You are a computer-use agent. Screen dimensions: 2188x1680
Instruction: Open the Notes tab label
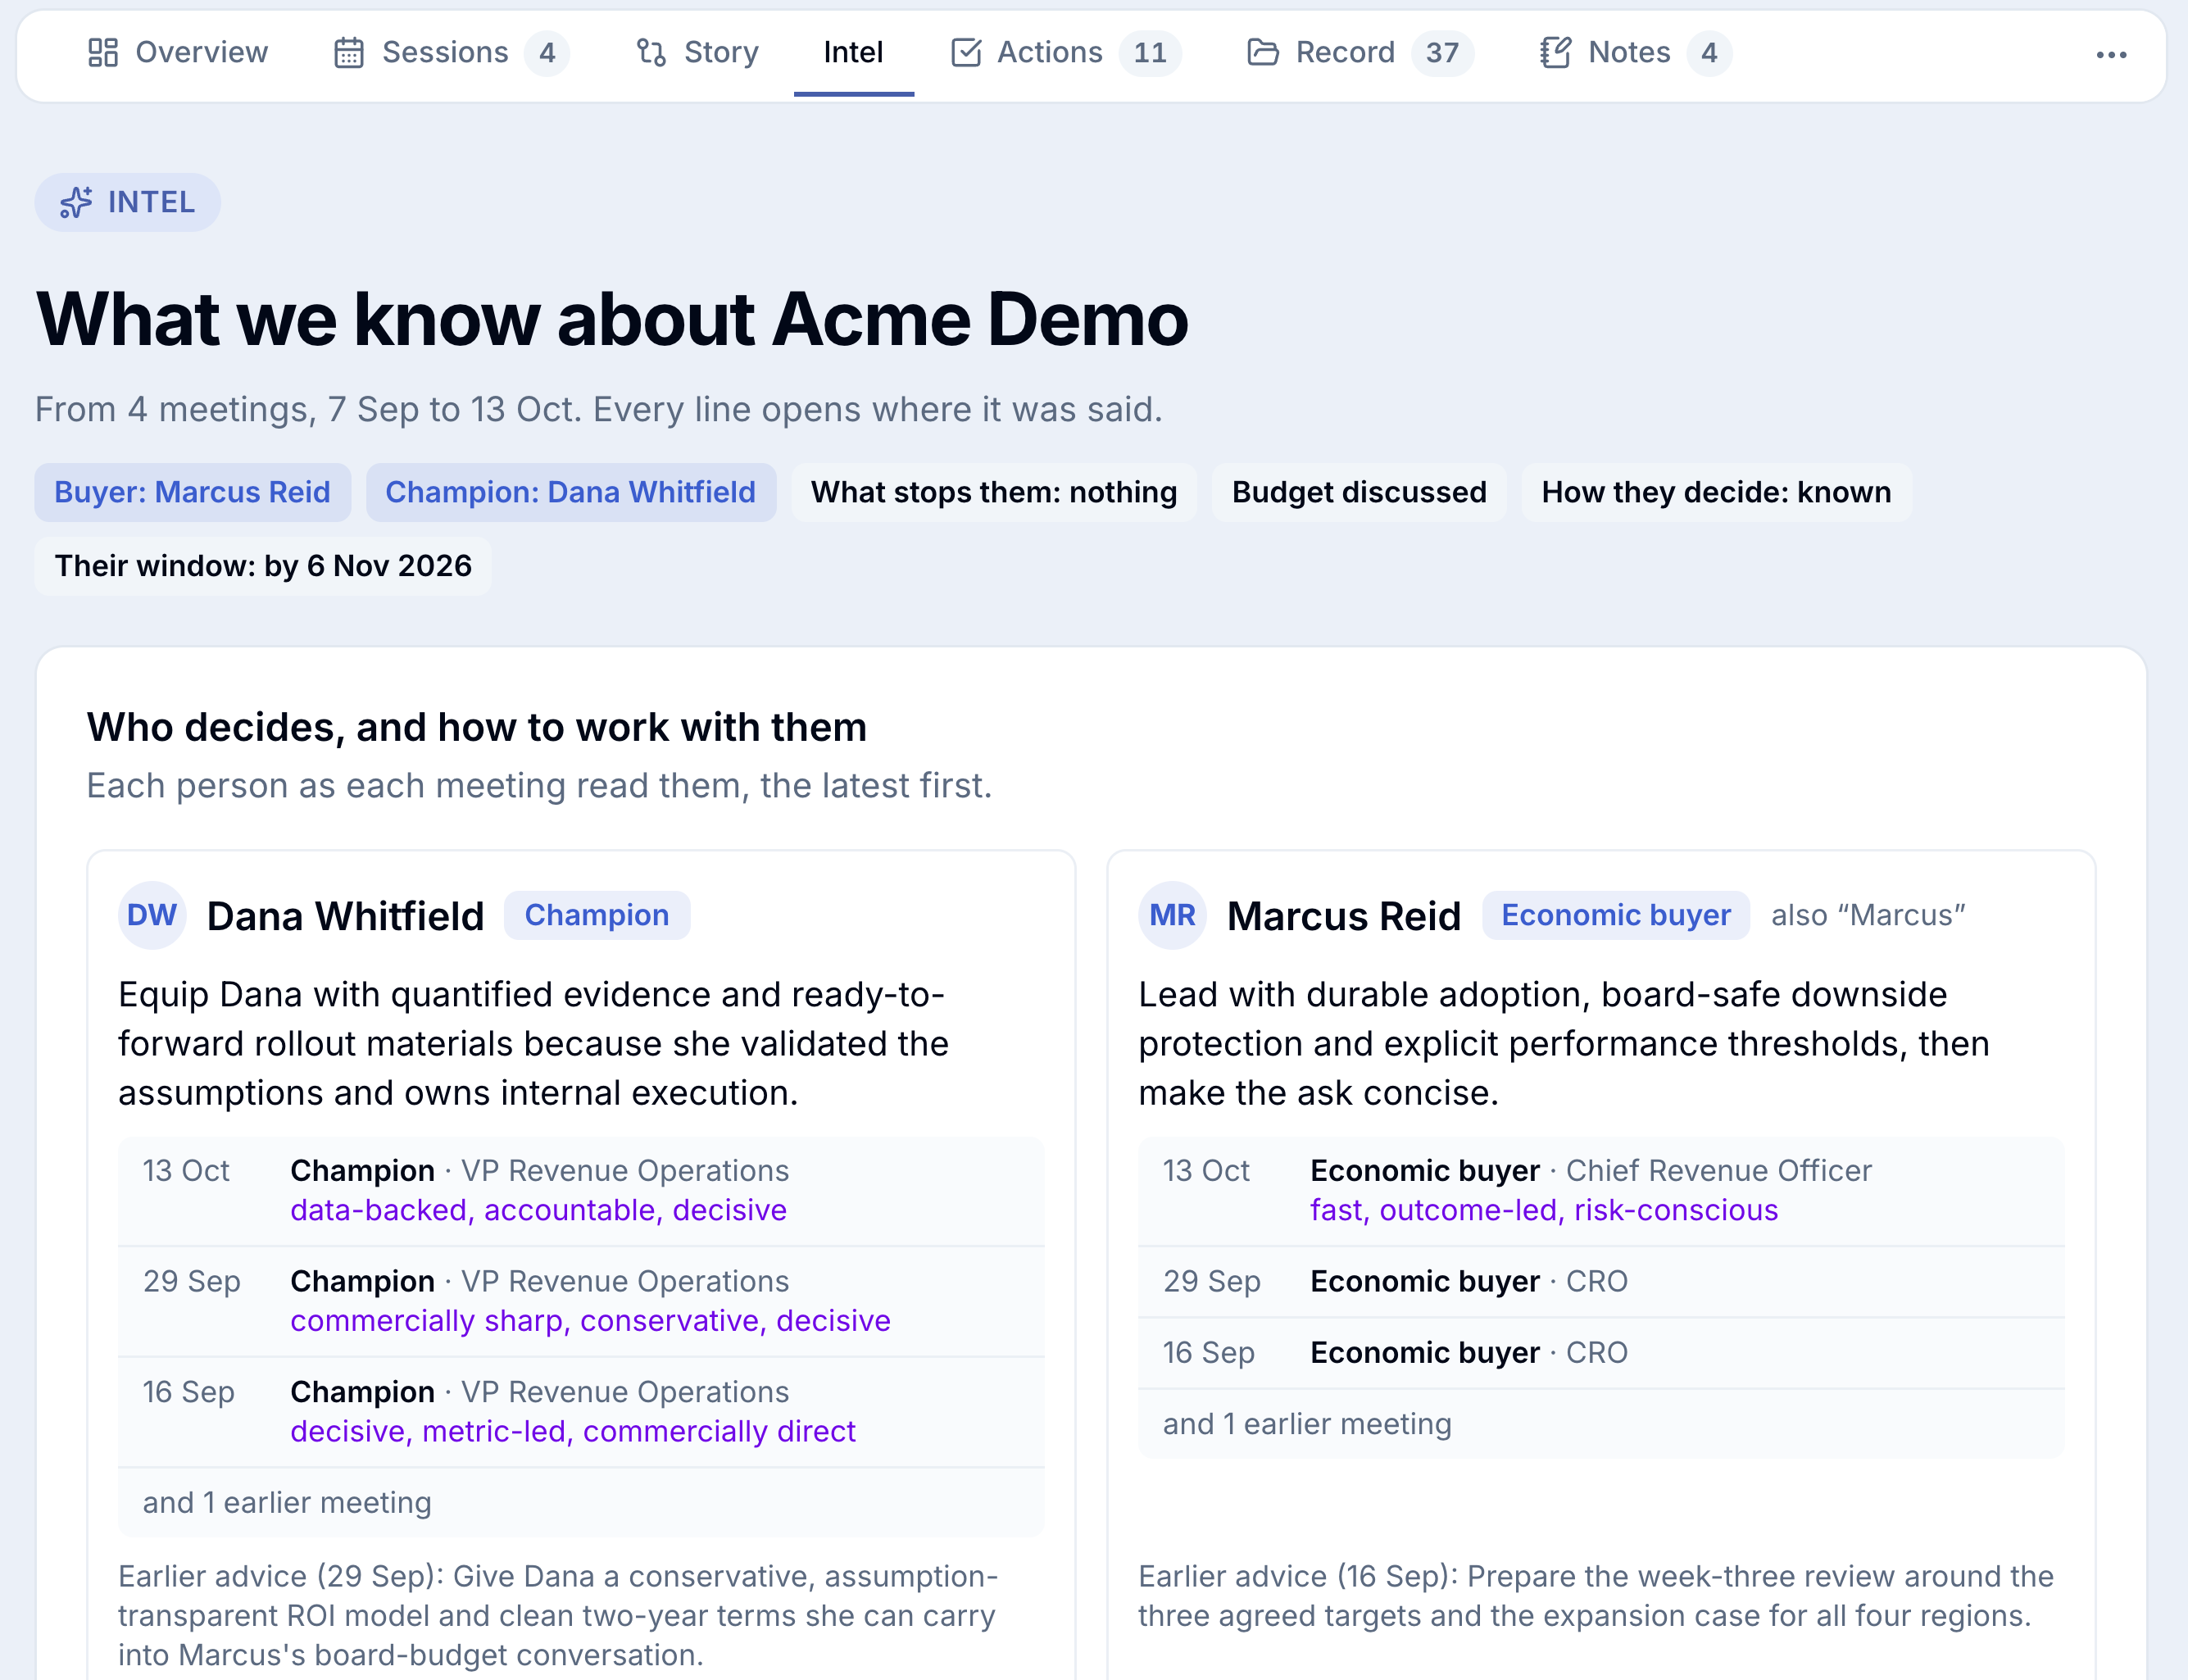click(1629, 52)
